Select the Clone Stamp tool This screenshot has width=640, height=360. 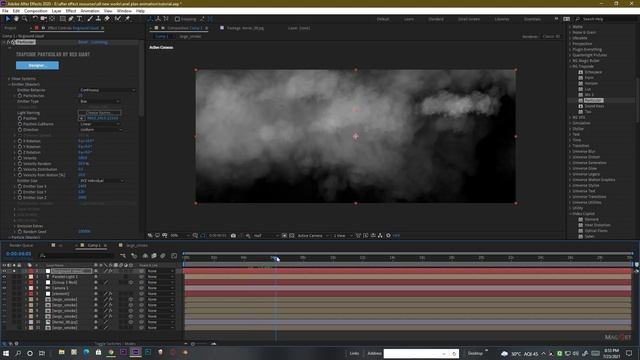[98, 19]
